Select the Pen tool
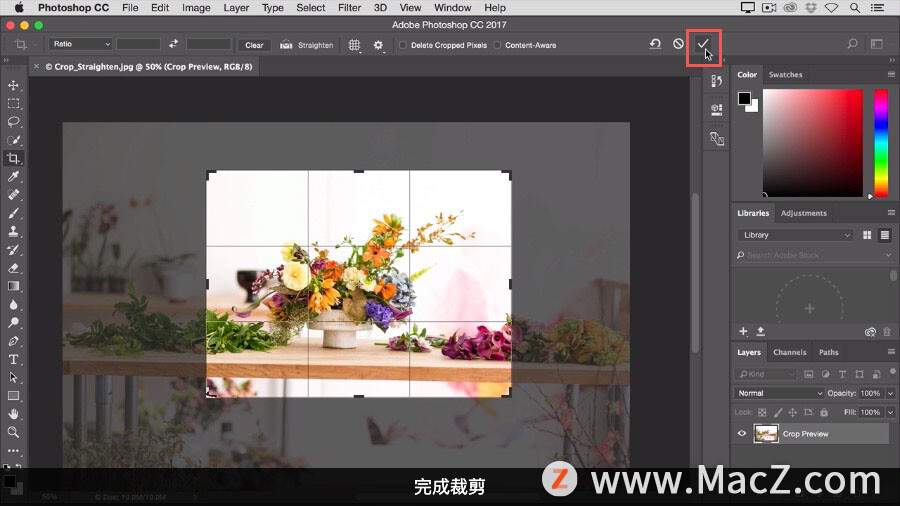The height and width of the screenshot is (506, 900). [x=13, y=341]
